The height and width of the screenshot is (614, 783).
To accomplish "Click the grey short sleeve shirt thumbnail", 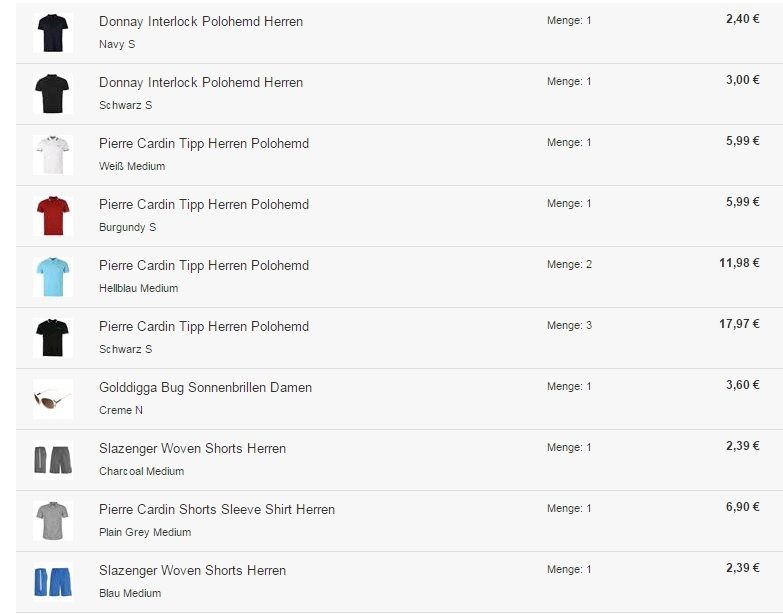I will (x=52, y=521).
